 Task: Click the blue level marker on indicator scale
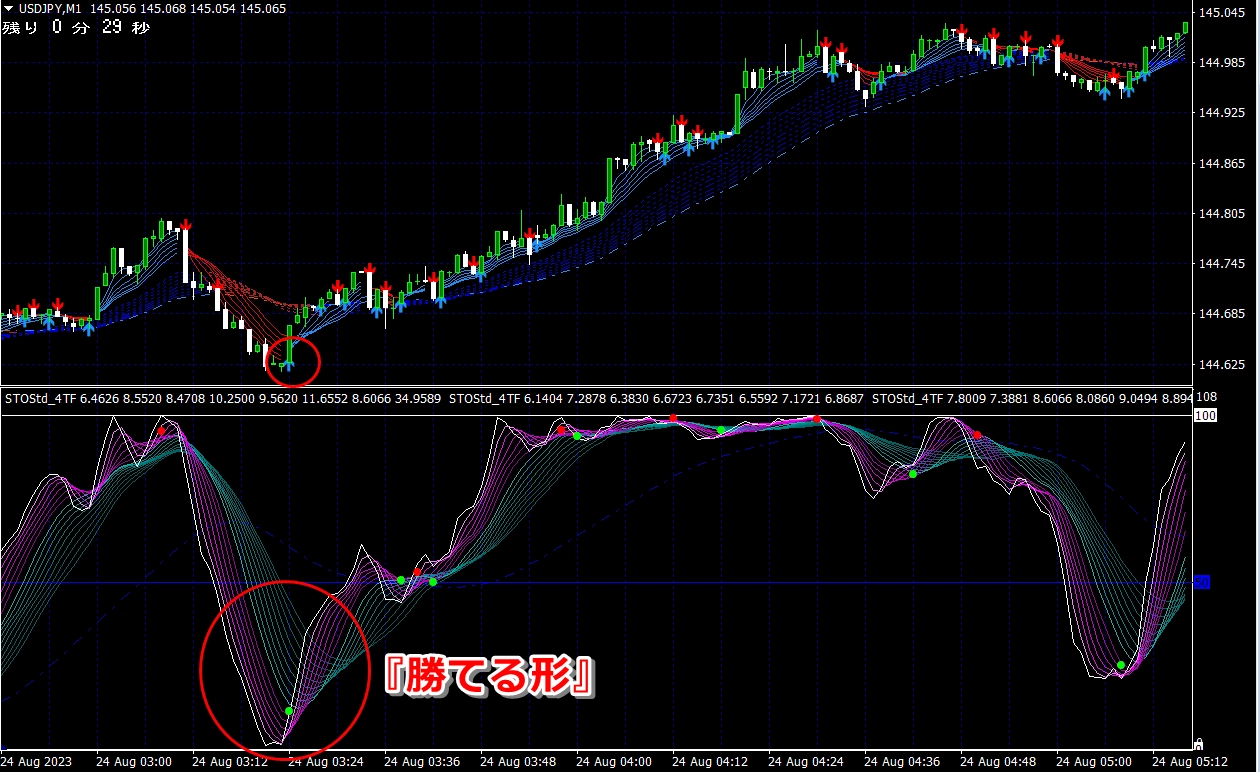click(x=1202, y=582)
